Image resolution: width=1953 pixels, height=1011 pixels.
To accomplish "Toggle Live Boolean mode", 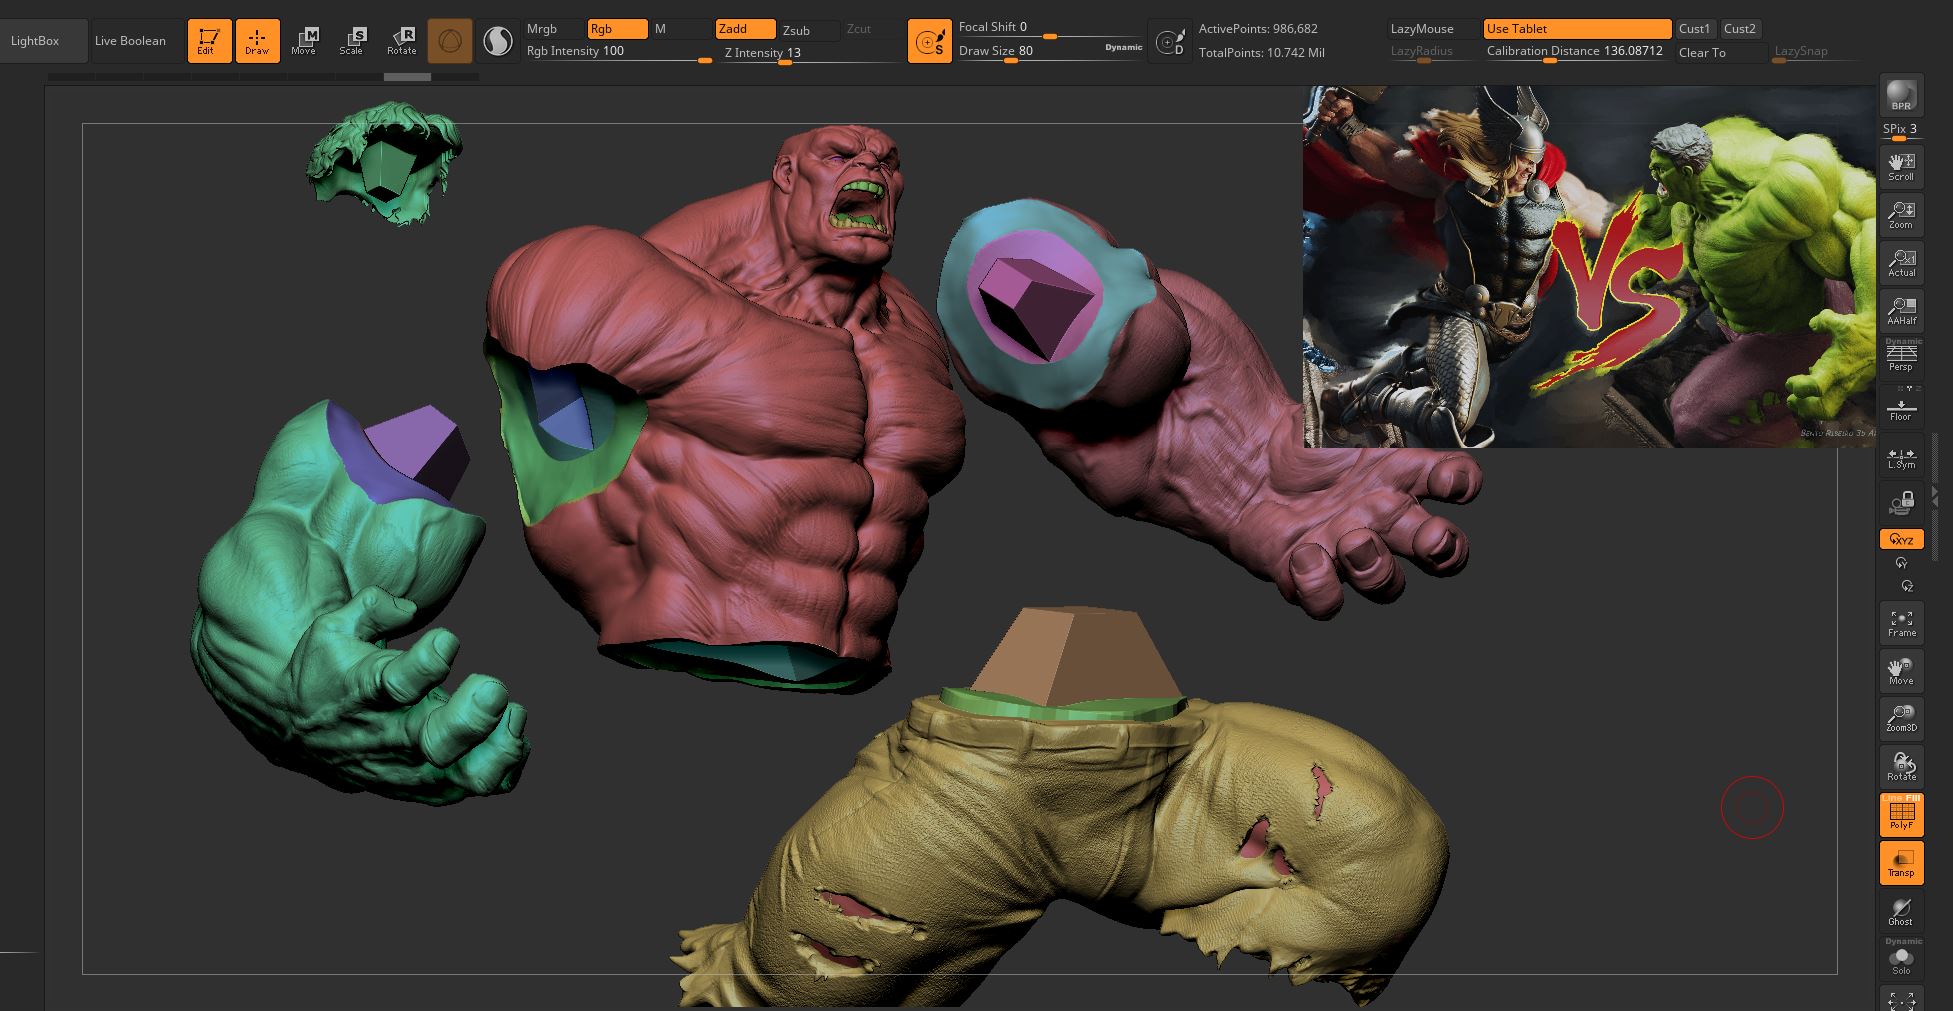I will point(130,41).
